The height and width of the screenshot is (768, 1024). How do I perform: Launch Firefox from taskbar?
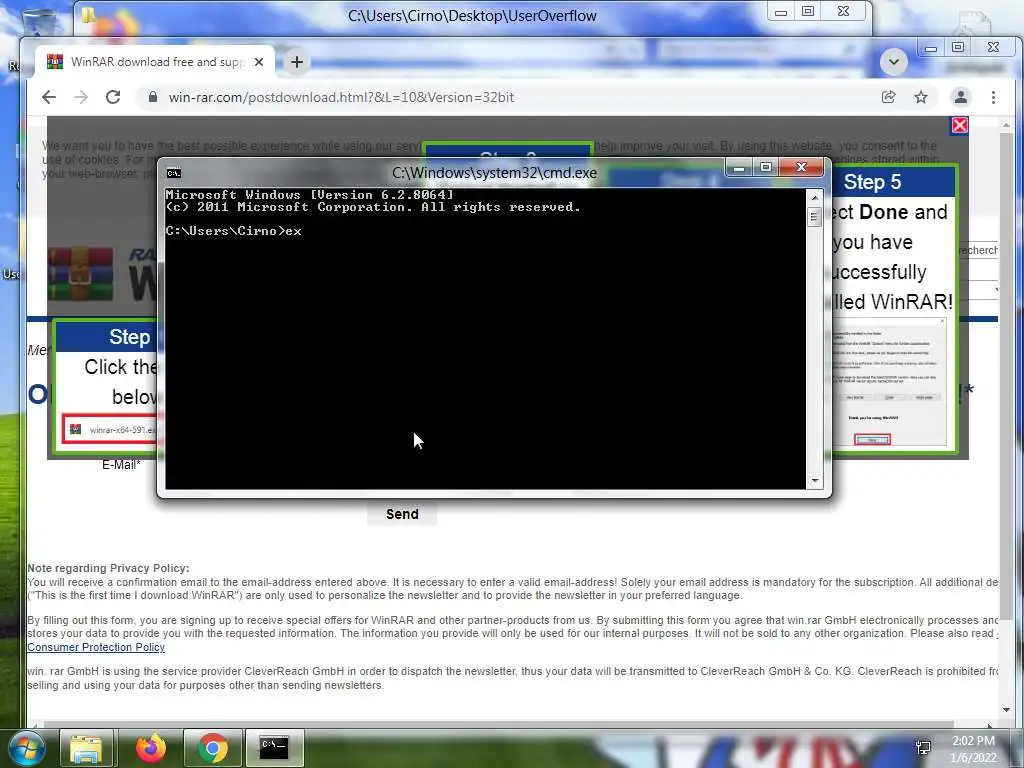coord(150,748)
